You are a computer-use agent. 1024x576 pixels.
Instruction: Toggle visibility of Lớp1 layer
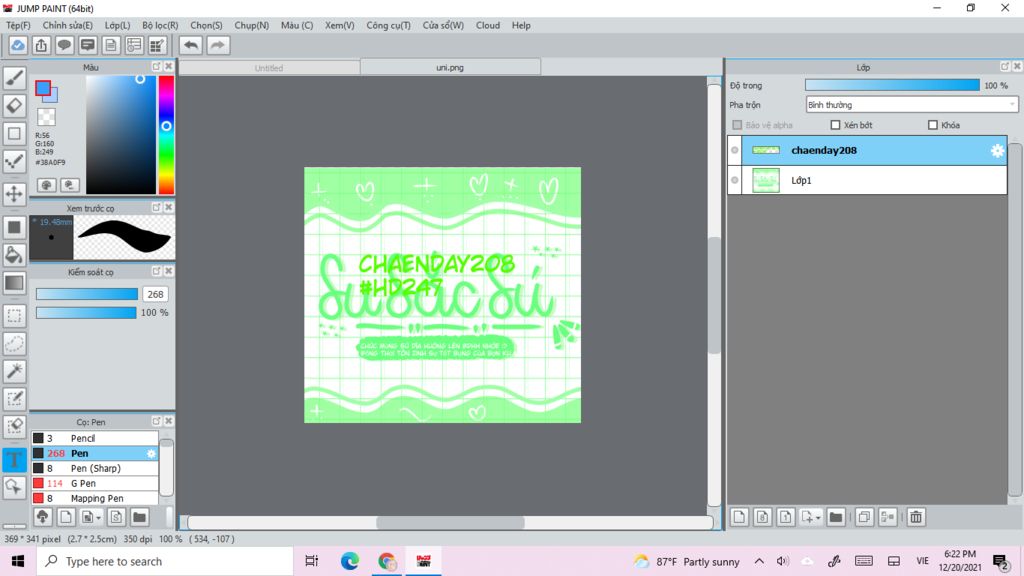735,180
